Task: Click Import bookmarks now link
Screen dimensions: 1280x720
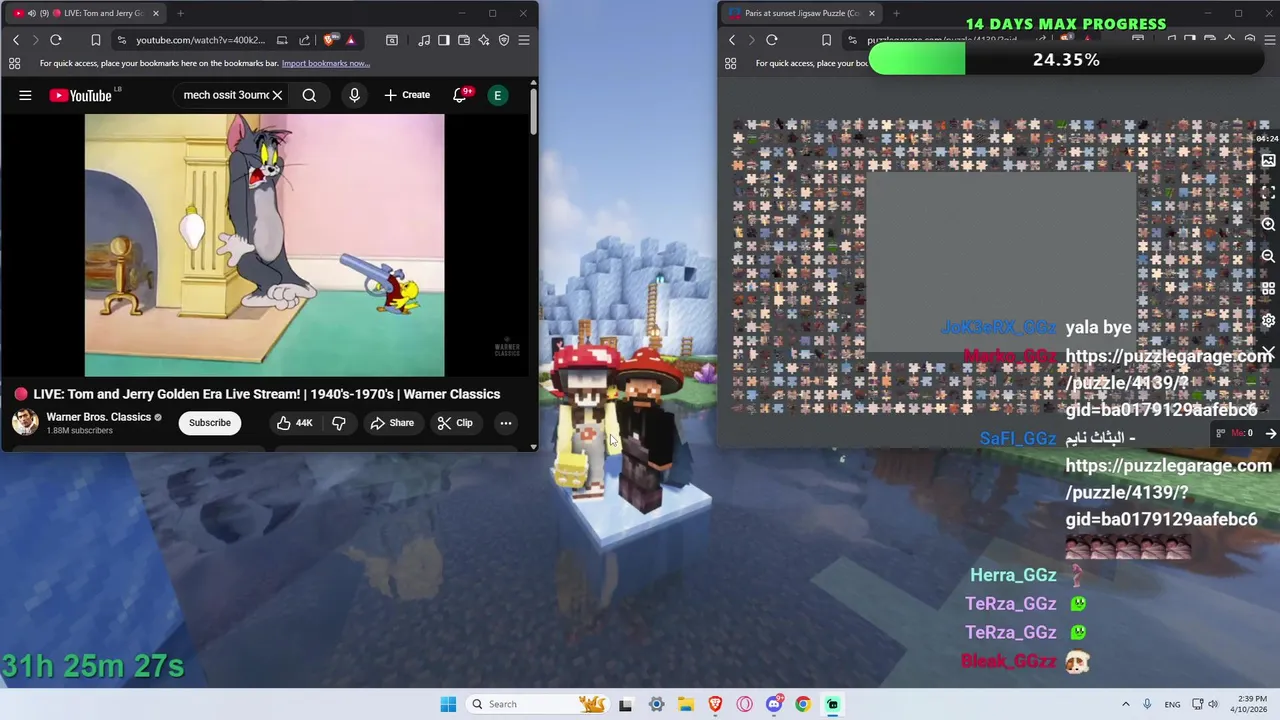Action: click(326, 63)
